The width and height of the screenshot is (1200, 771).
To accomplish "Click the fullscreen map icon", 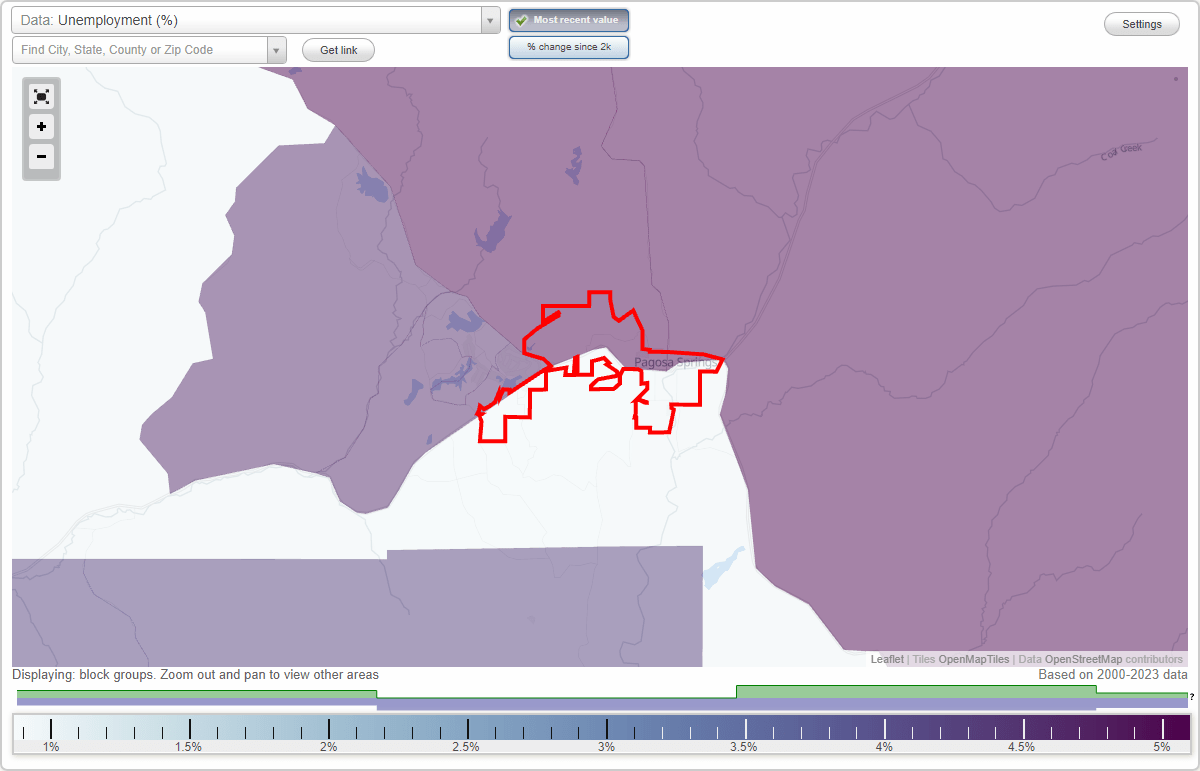I will coord(41,96).
